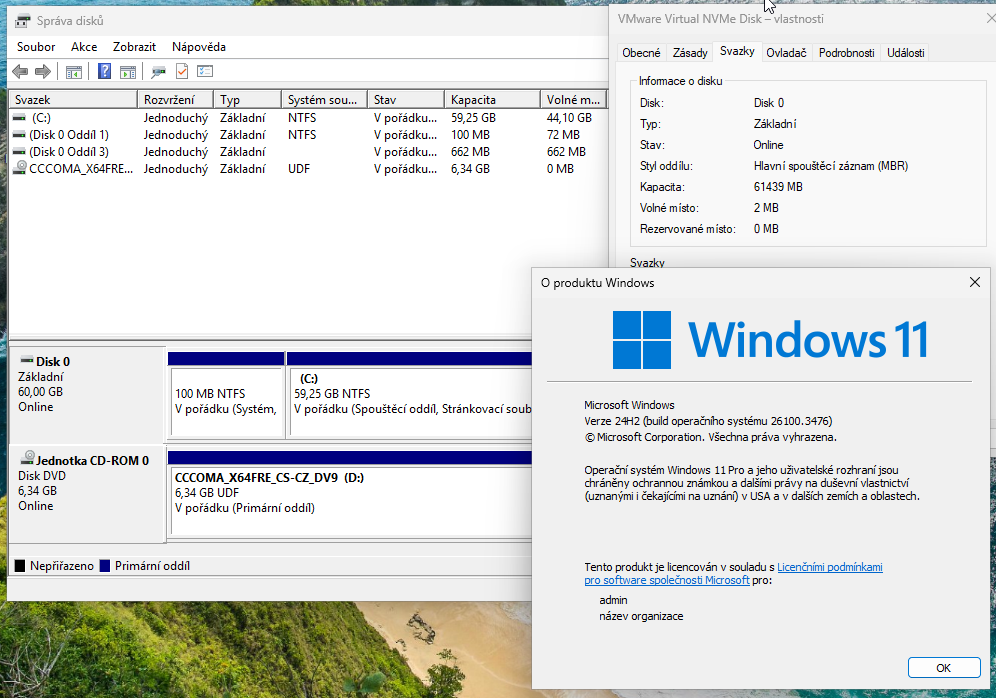The width and height of the screenshot is (996, 698).
Task: Toggle the console tree toolbar icon
Action: (73, 71)
